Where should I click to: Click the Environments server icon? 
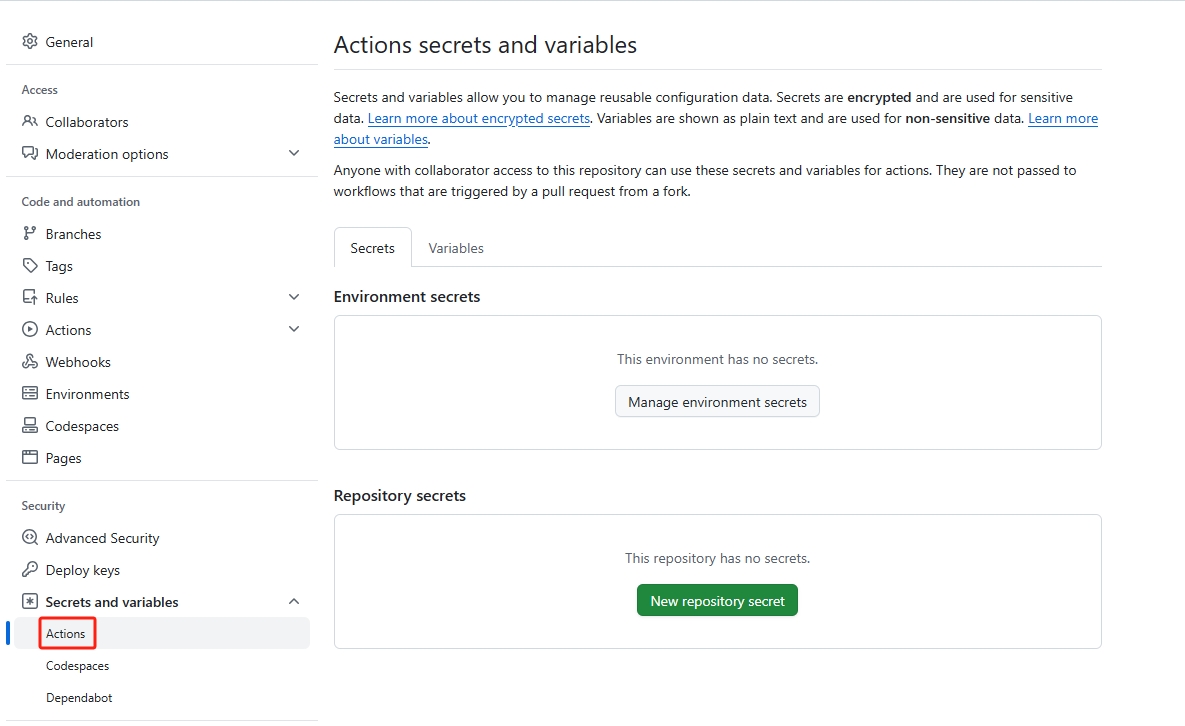[30, 394]
